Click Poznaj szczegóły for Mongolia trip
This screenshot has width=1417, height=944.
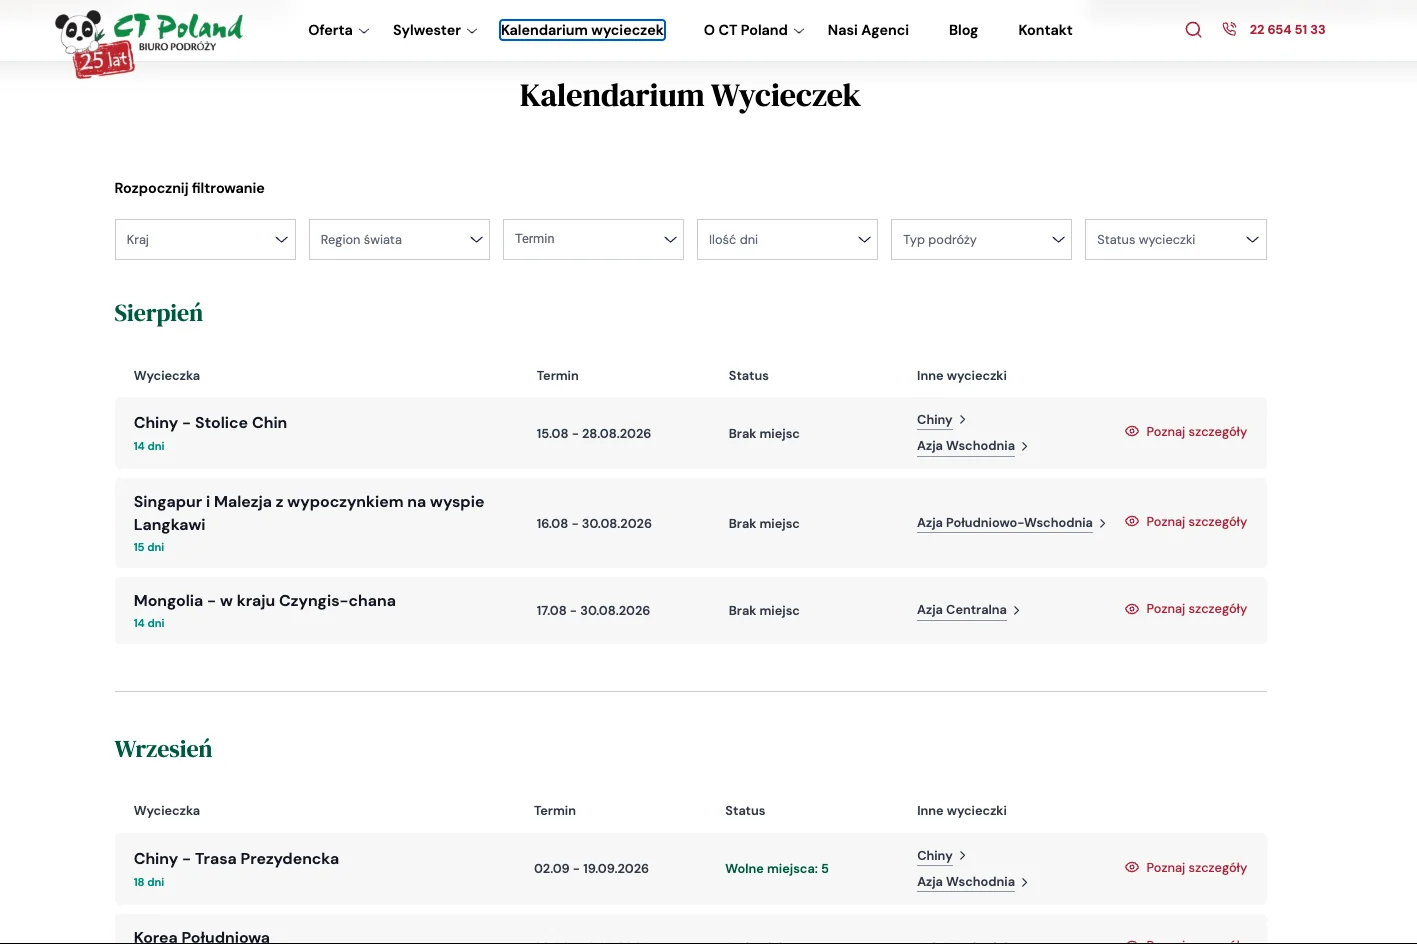coord(1196,609)
